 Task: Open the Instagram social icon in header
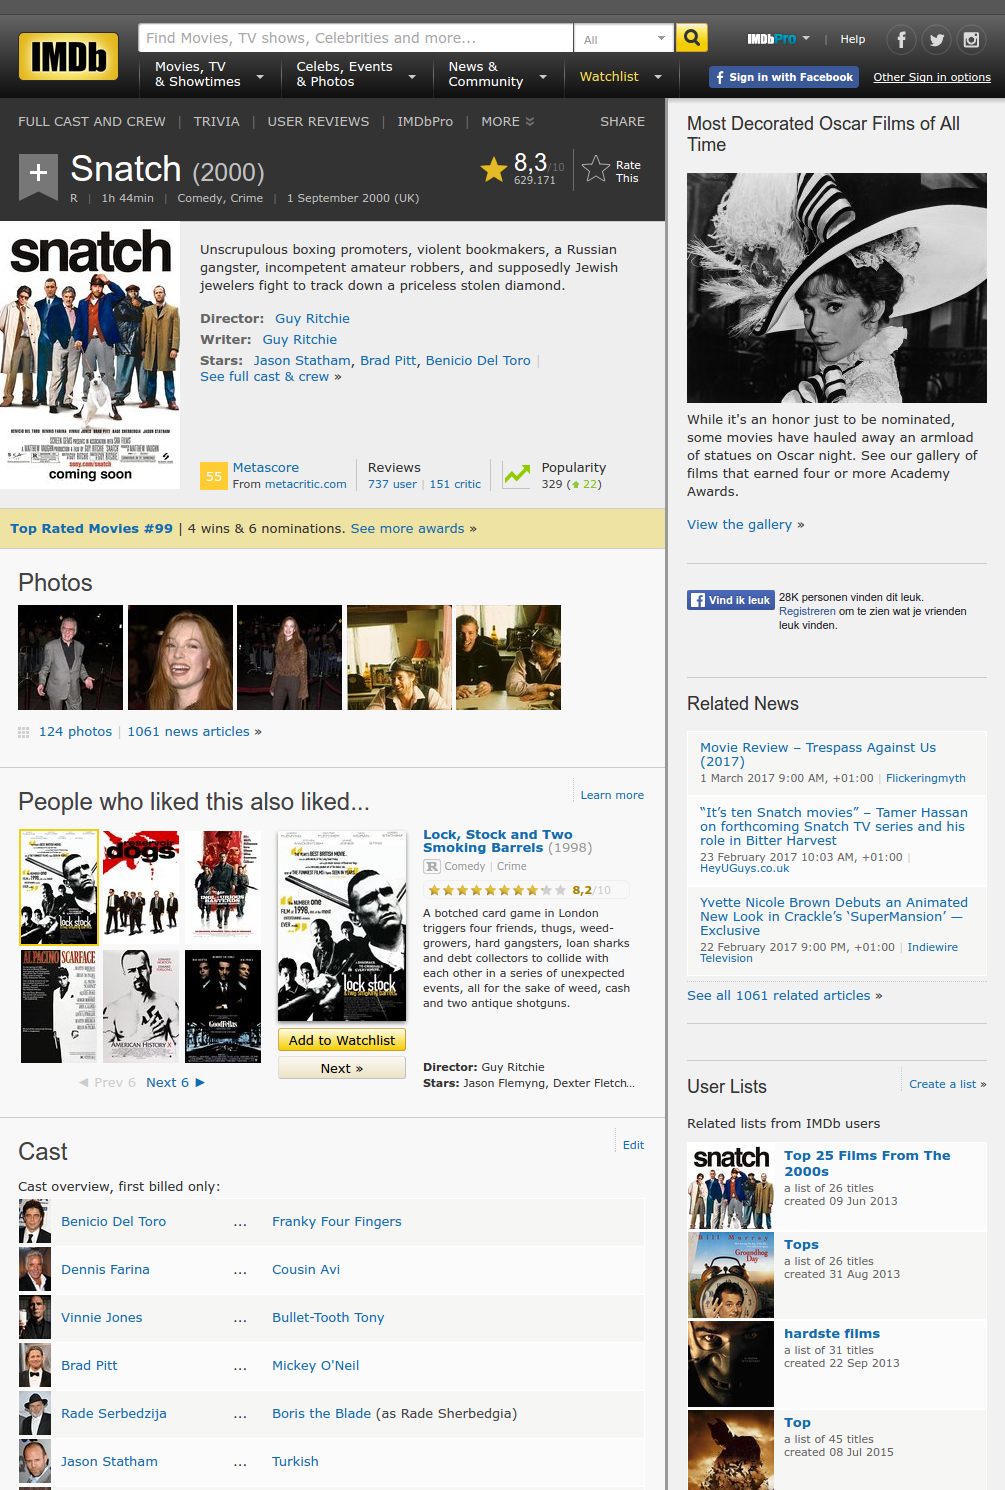pyautogui.click(x=971, y=39)
